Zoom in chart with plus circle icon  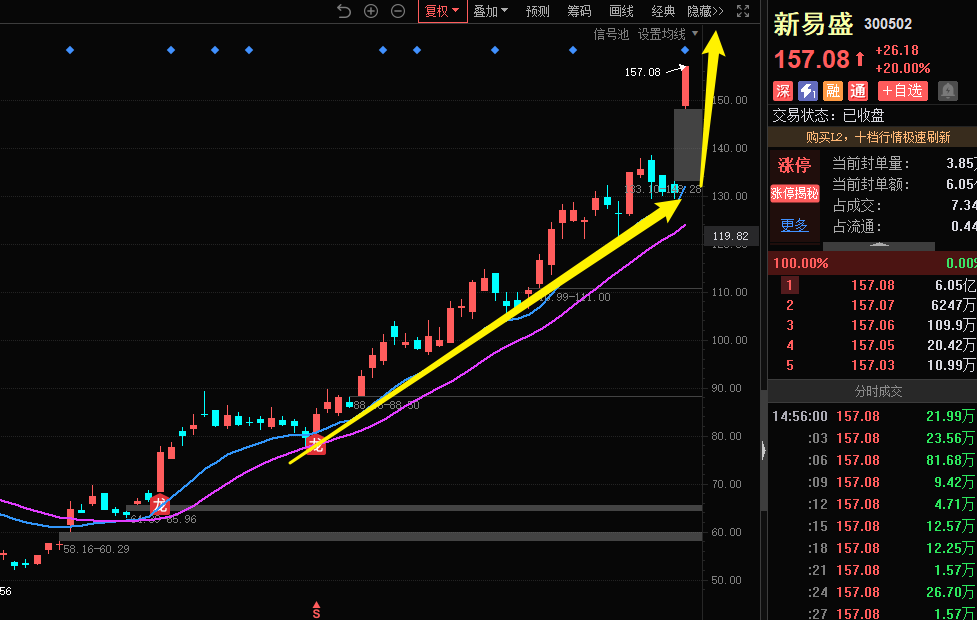371,11
